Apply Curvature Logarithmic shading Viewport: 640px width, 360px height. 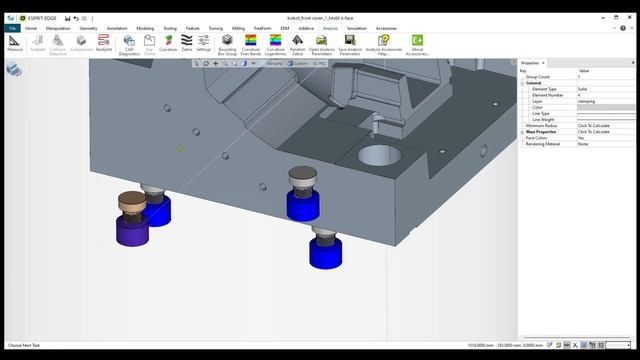coord(276,44)
